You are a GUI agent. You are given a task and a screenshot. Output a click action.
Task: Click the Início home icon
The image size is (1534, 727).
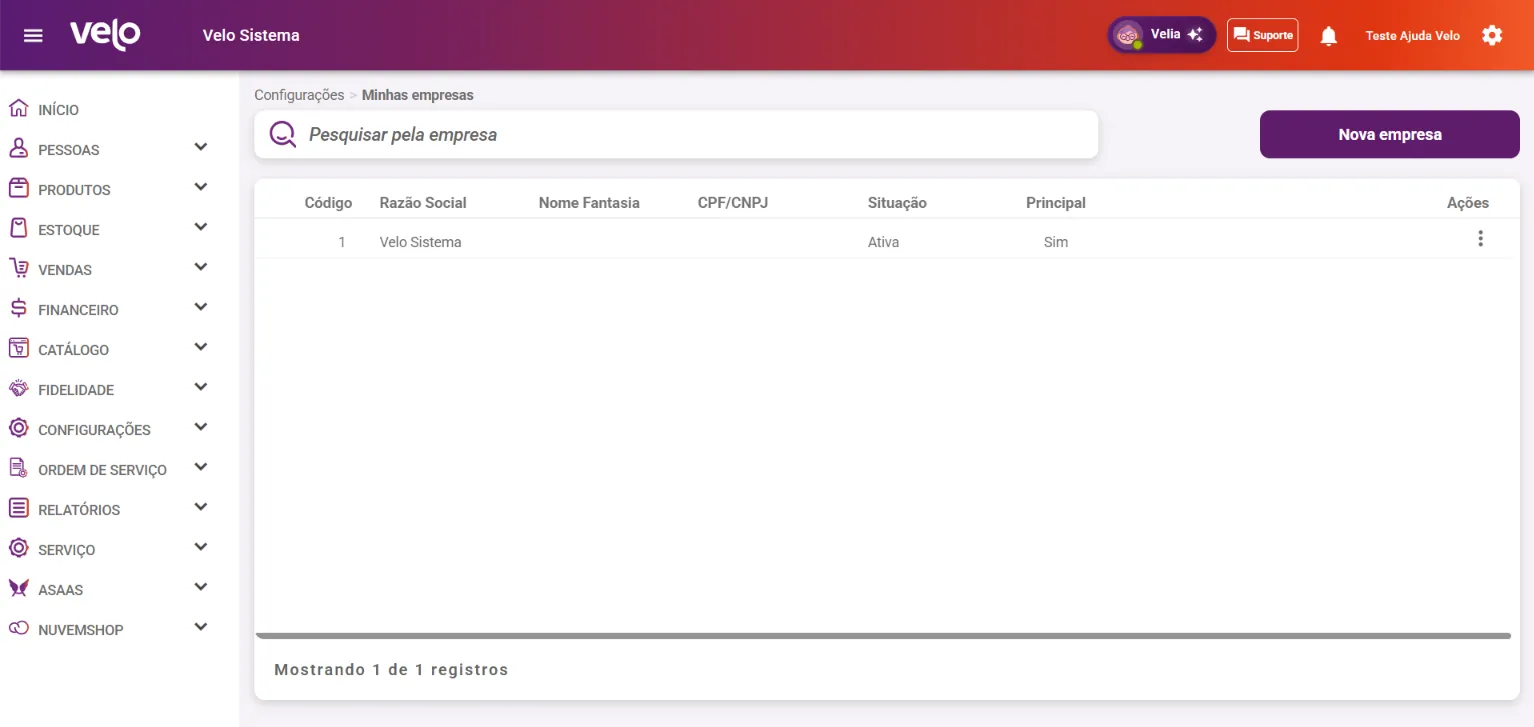pyautogui.click(x=18, y=108)
